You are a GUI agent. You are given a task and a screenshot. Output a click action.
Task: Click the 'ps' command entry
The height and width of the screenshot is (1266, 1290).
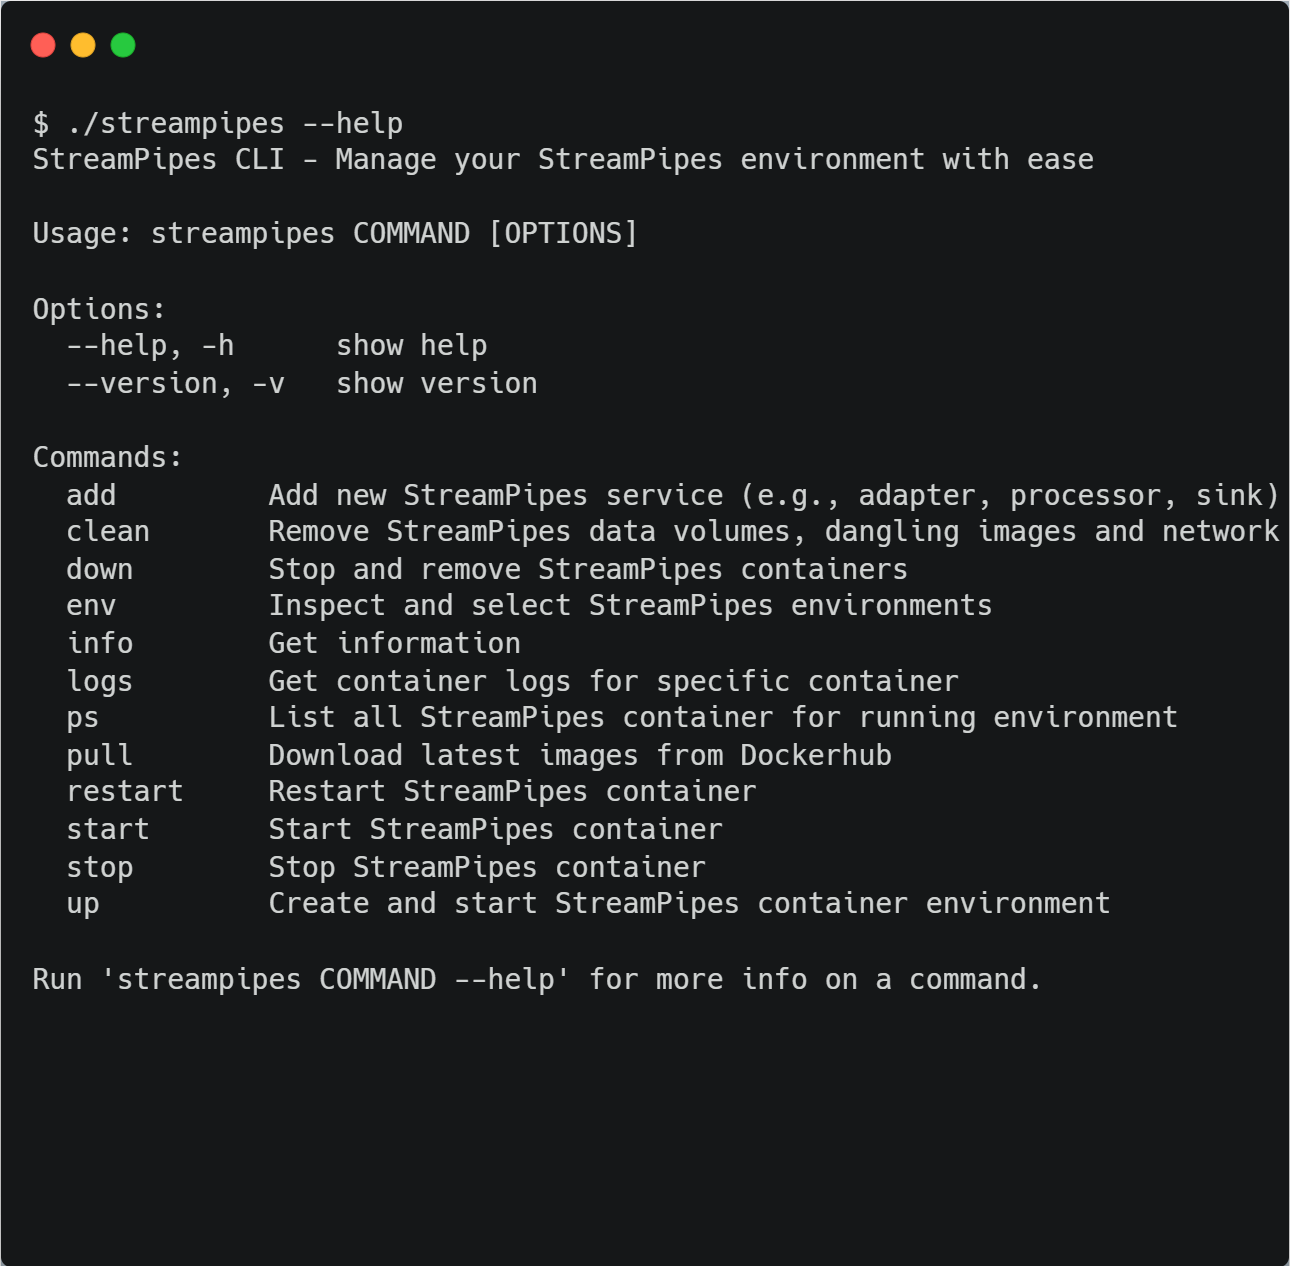point(83,718)
